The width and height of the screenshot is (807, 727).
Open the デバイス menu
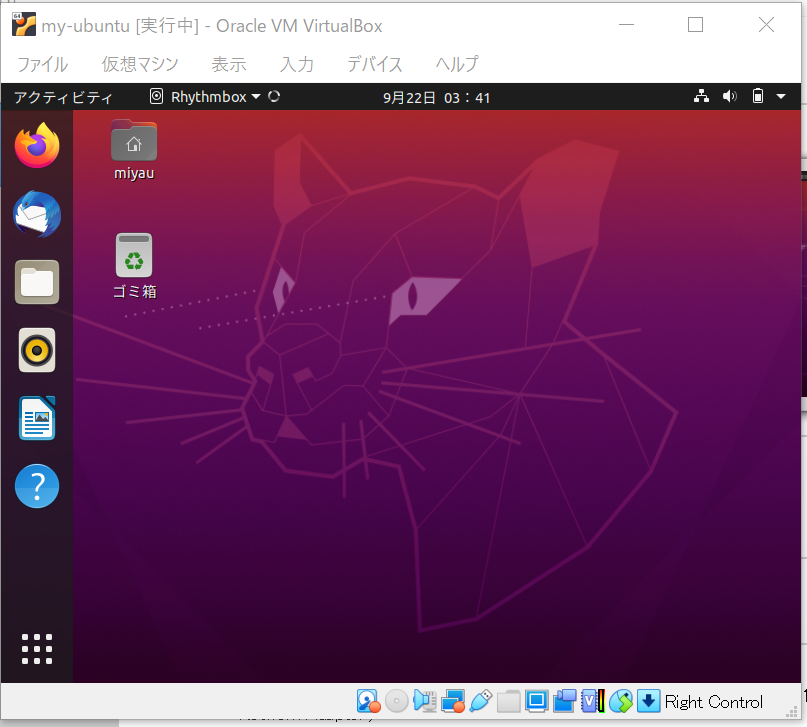click(x=375, y=64)
